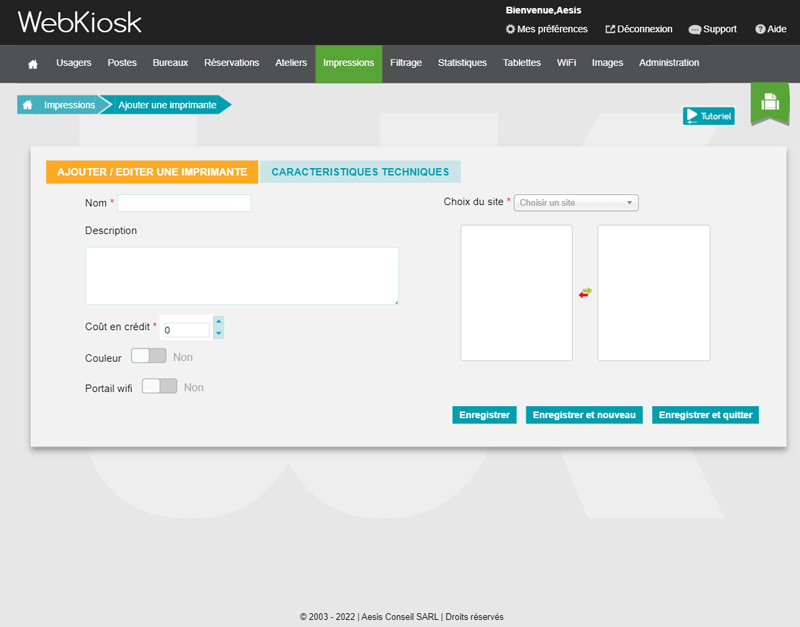Click Enregistrer et nouveau button

pos(584,415)
